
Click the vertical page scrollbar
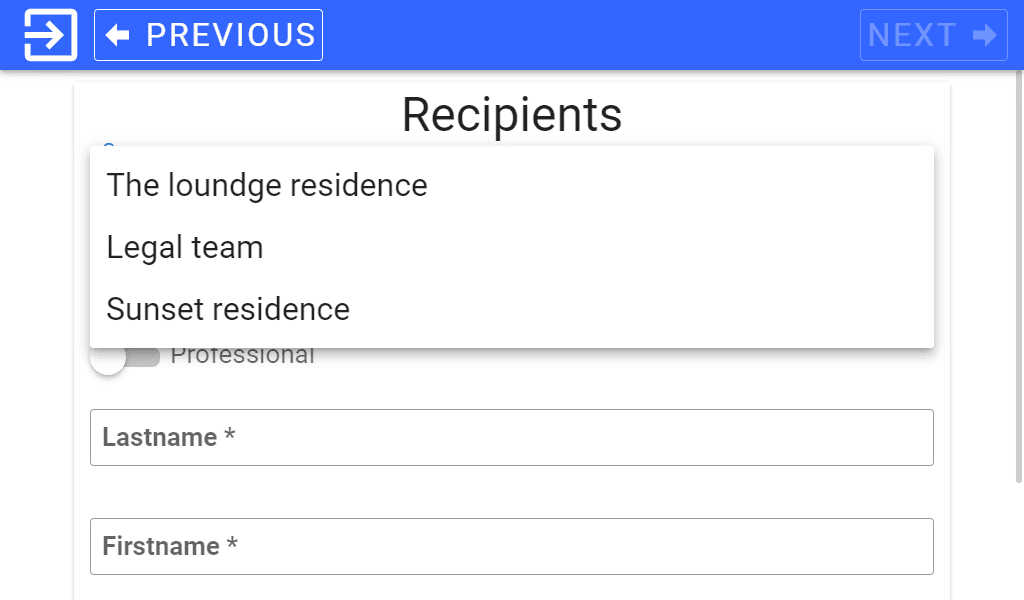[x=1017, y=300]
